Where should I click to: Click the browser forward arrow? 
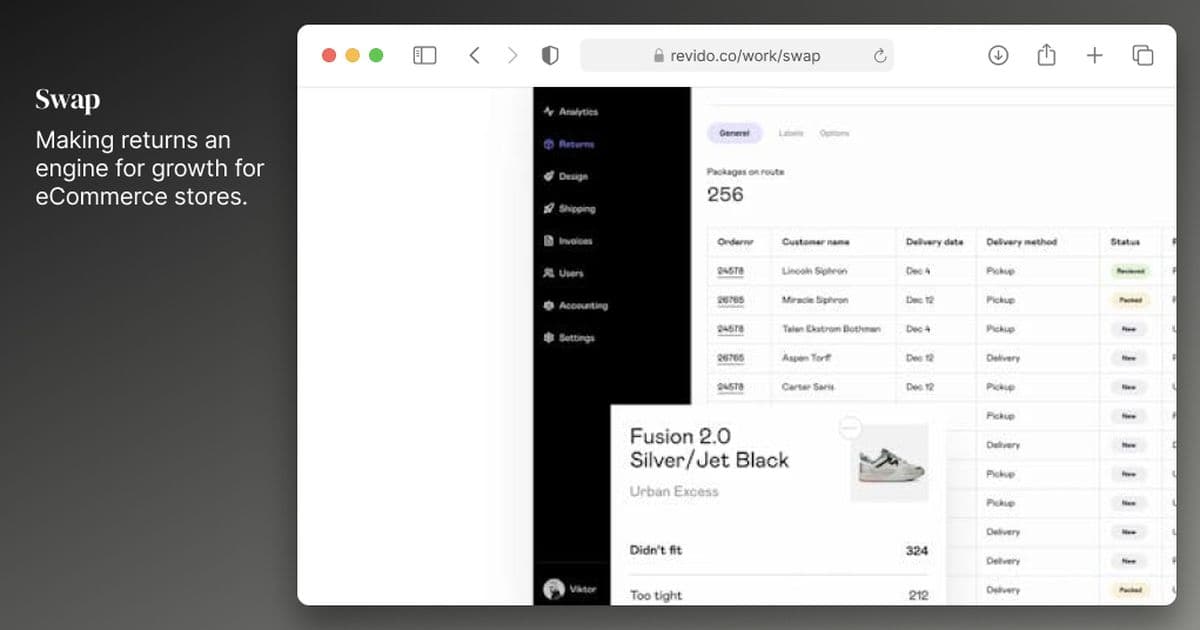[512, 56]
